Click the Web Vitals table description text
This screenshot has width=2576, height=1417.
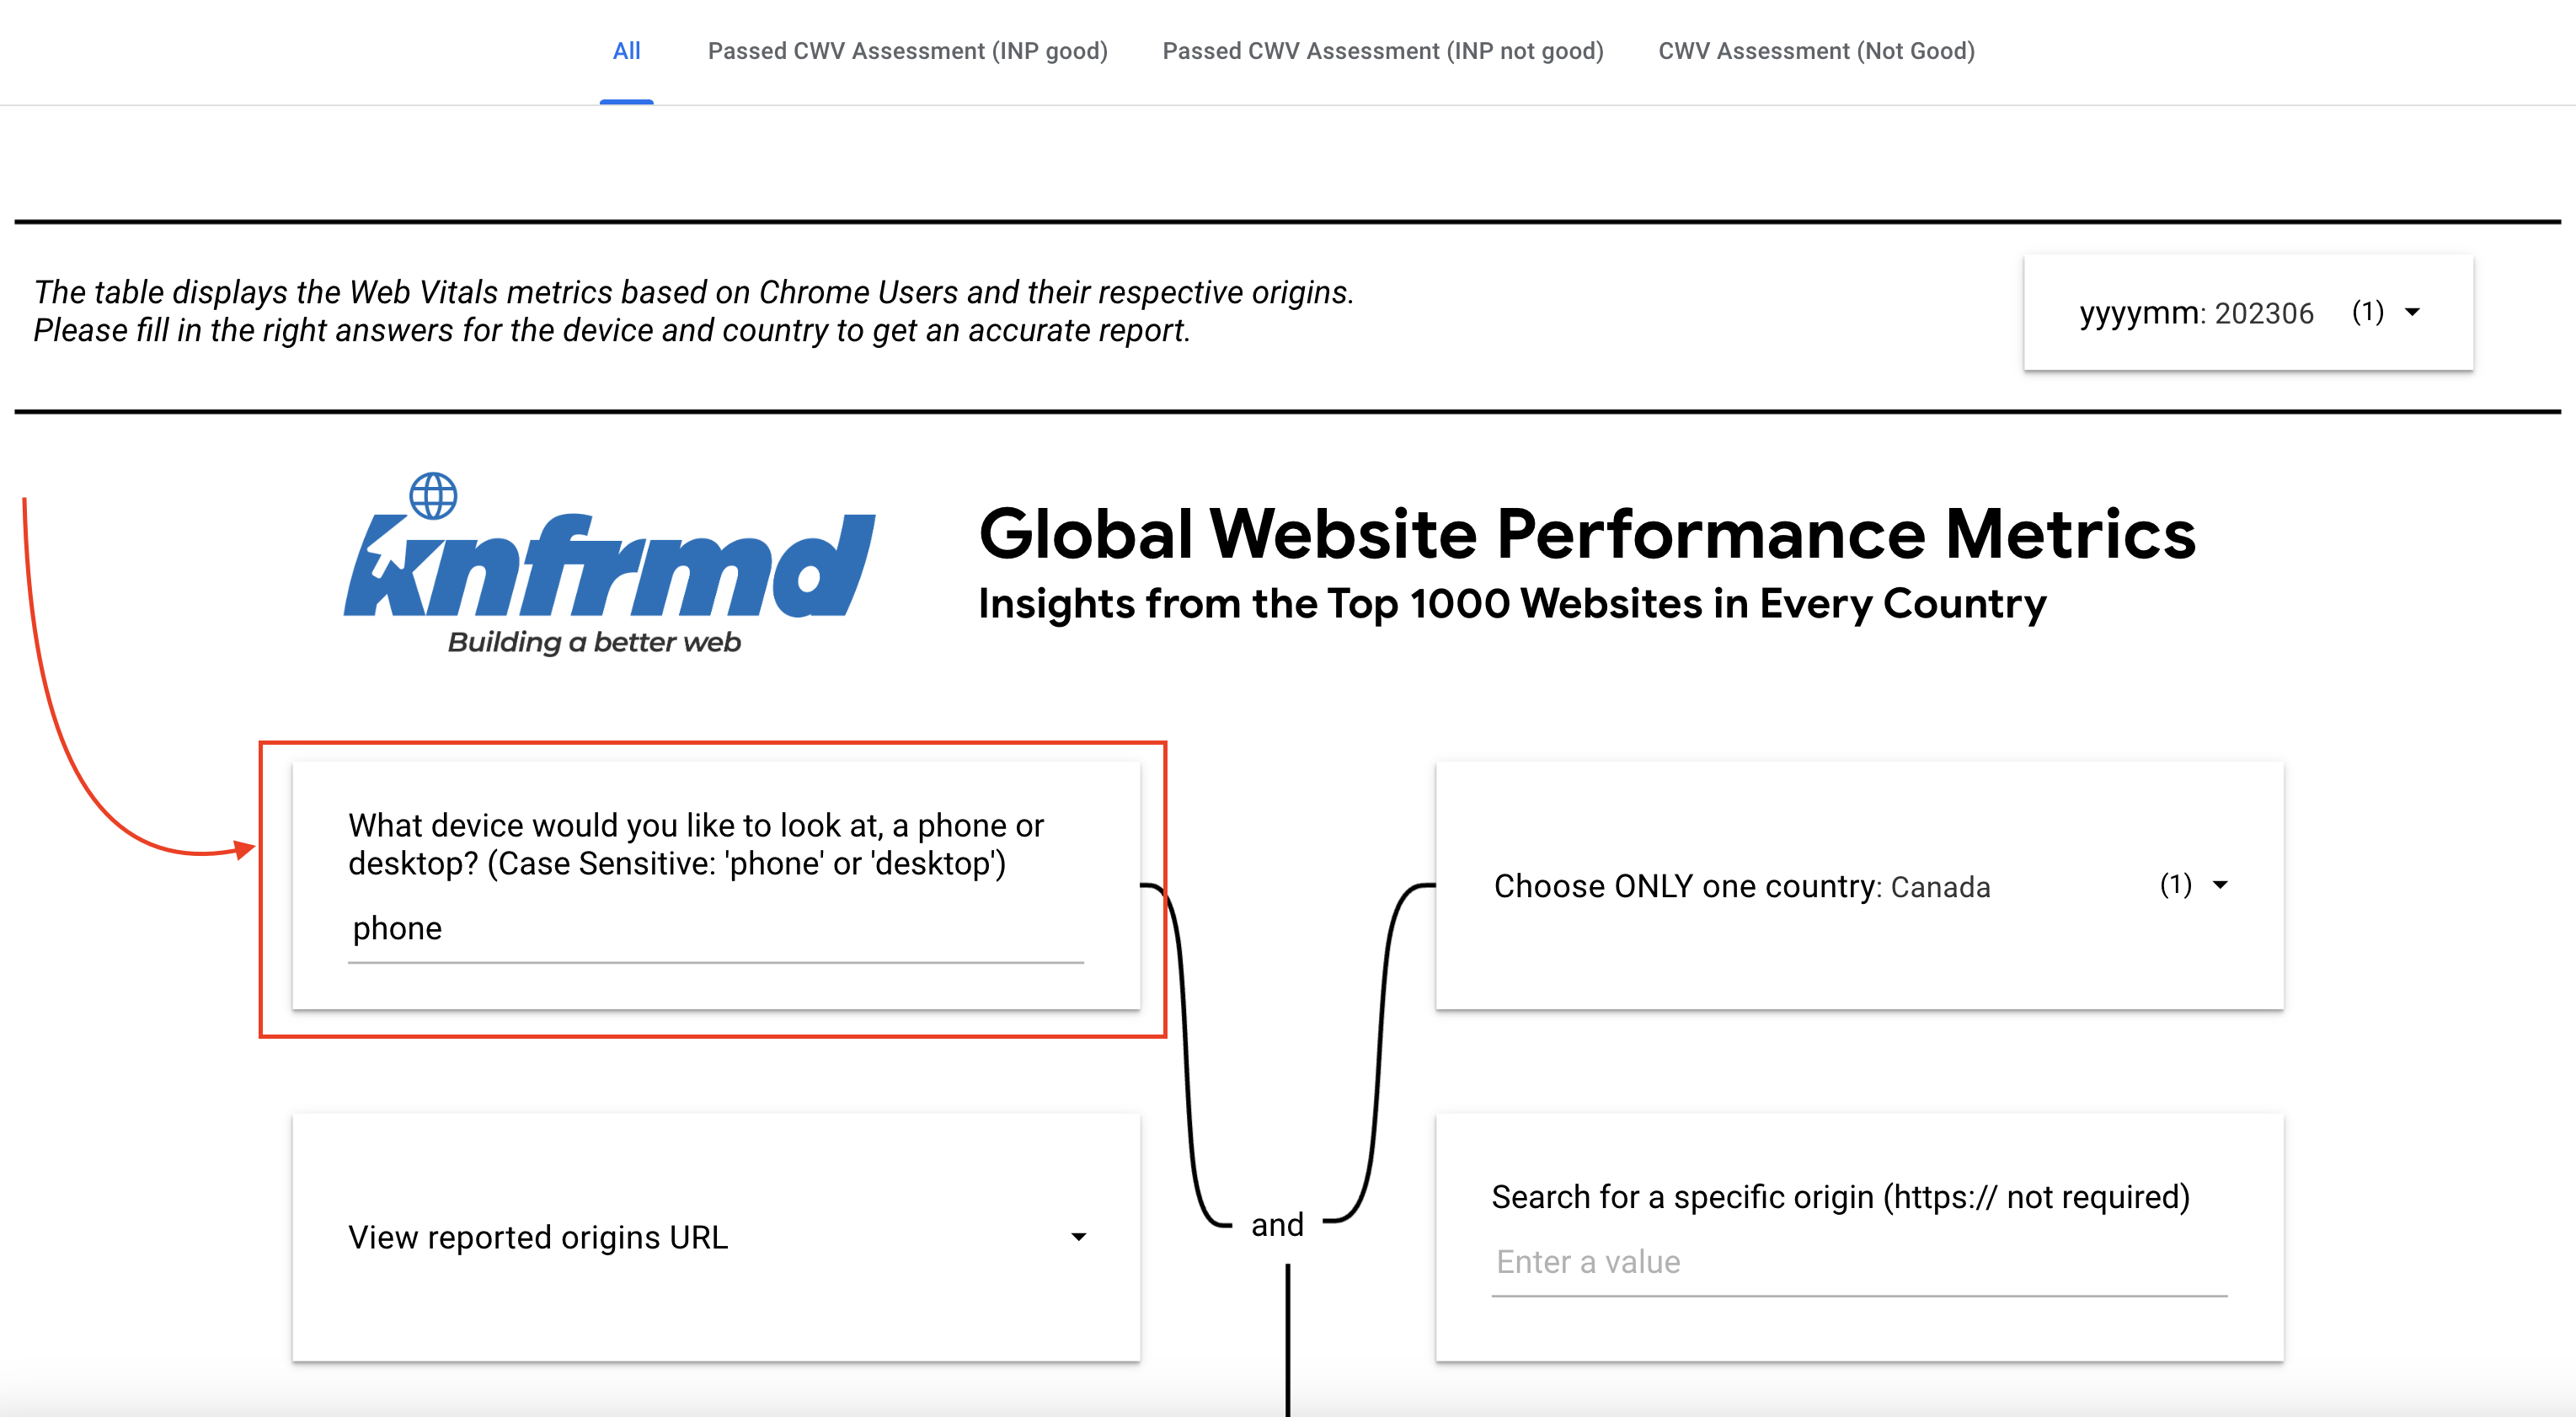tap(694, 311)
